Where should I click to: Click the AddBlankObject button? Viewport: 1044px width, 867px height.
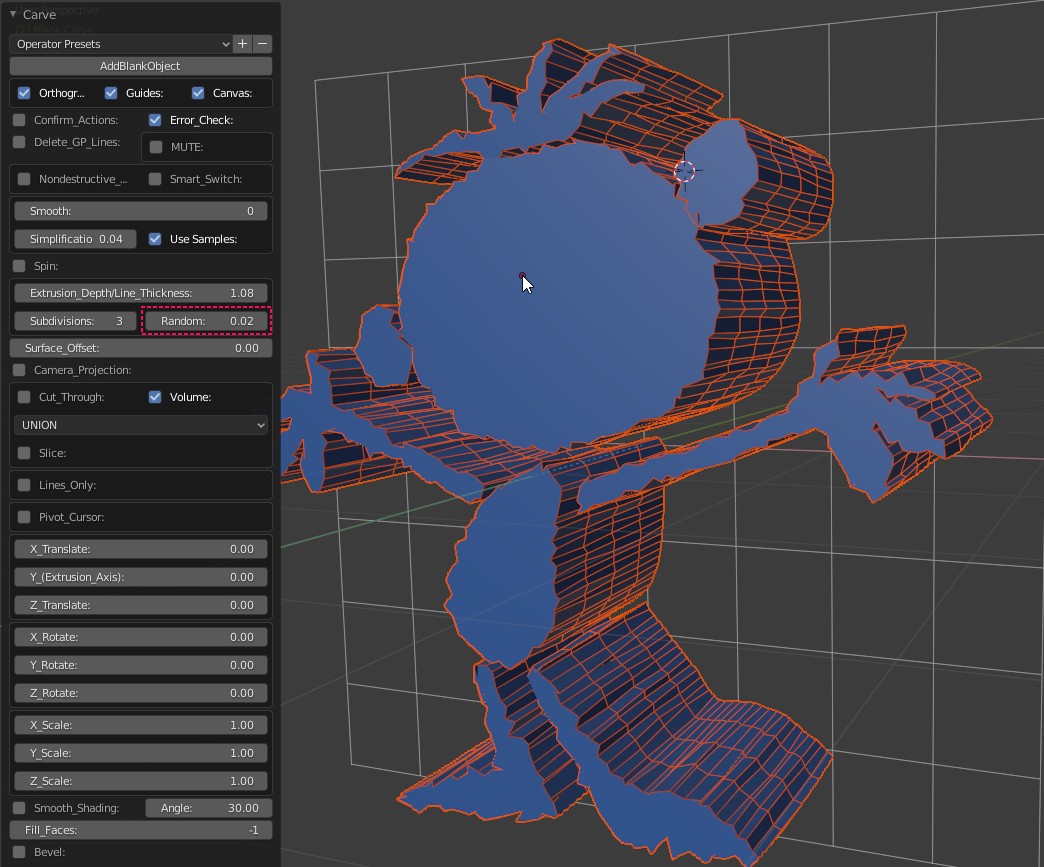pos(141,66)
